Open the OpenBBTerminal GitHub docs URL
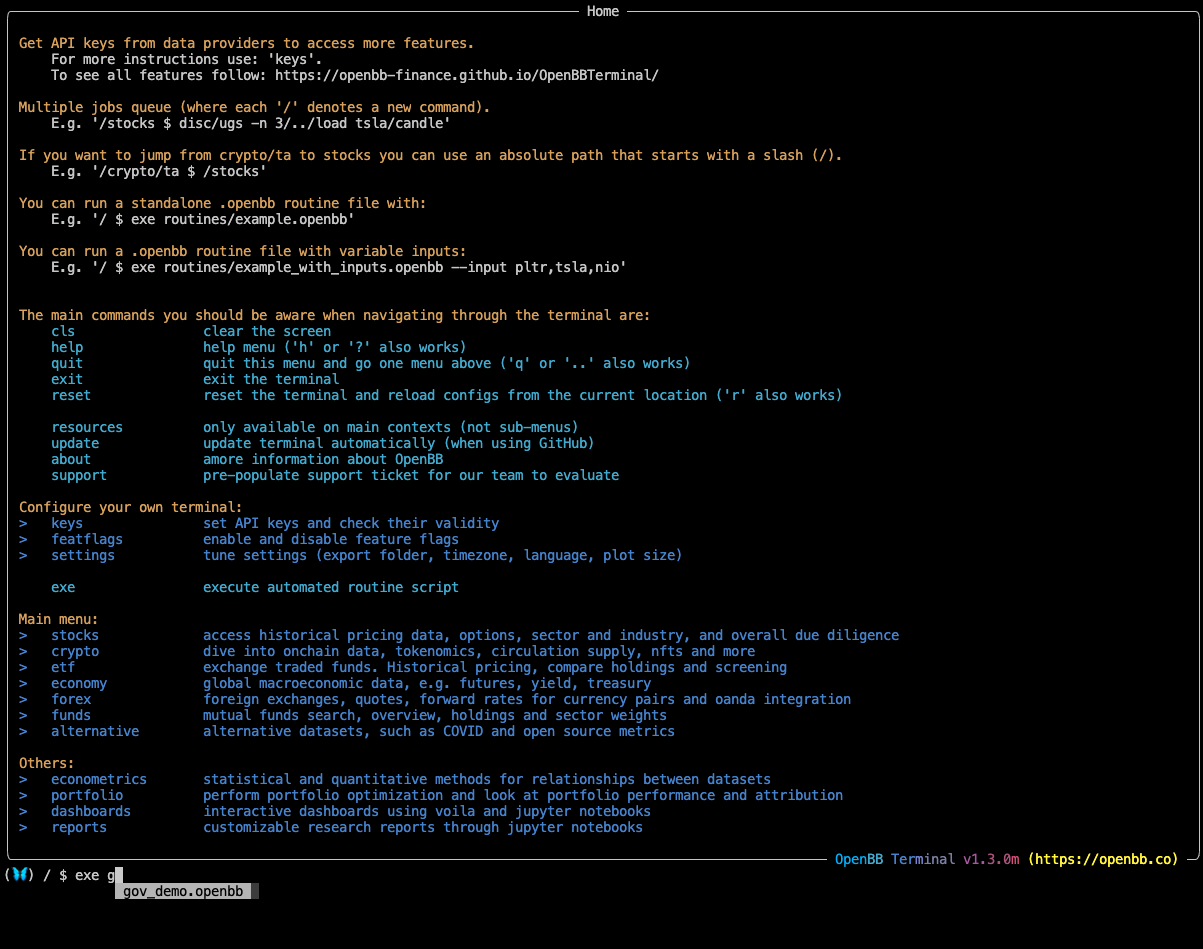 click(467, 75)
